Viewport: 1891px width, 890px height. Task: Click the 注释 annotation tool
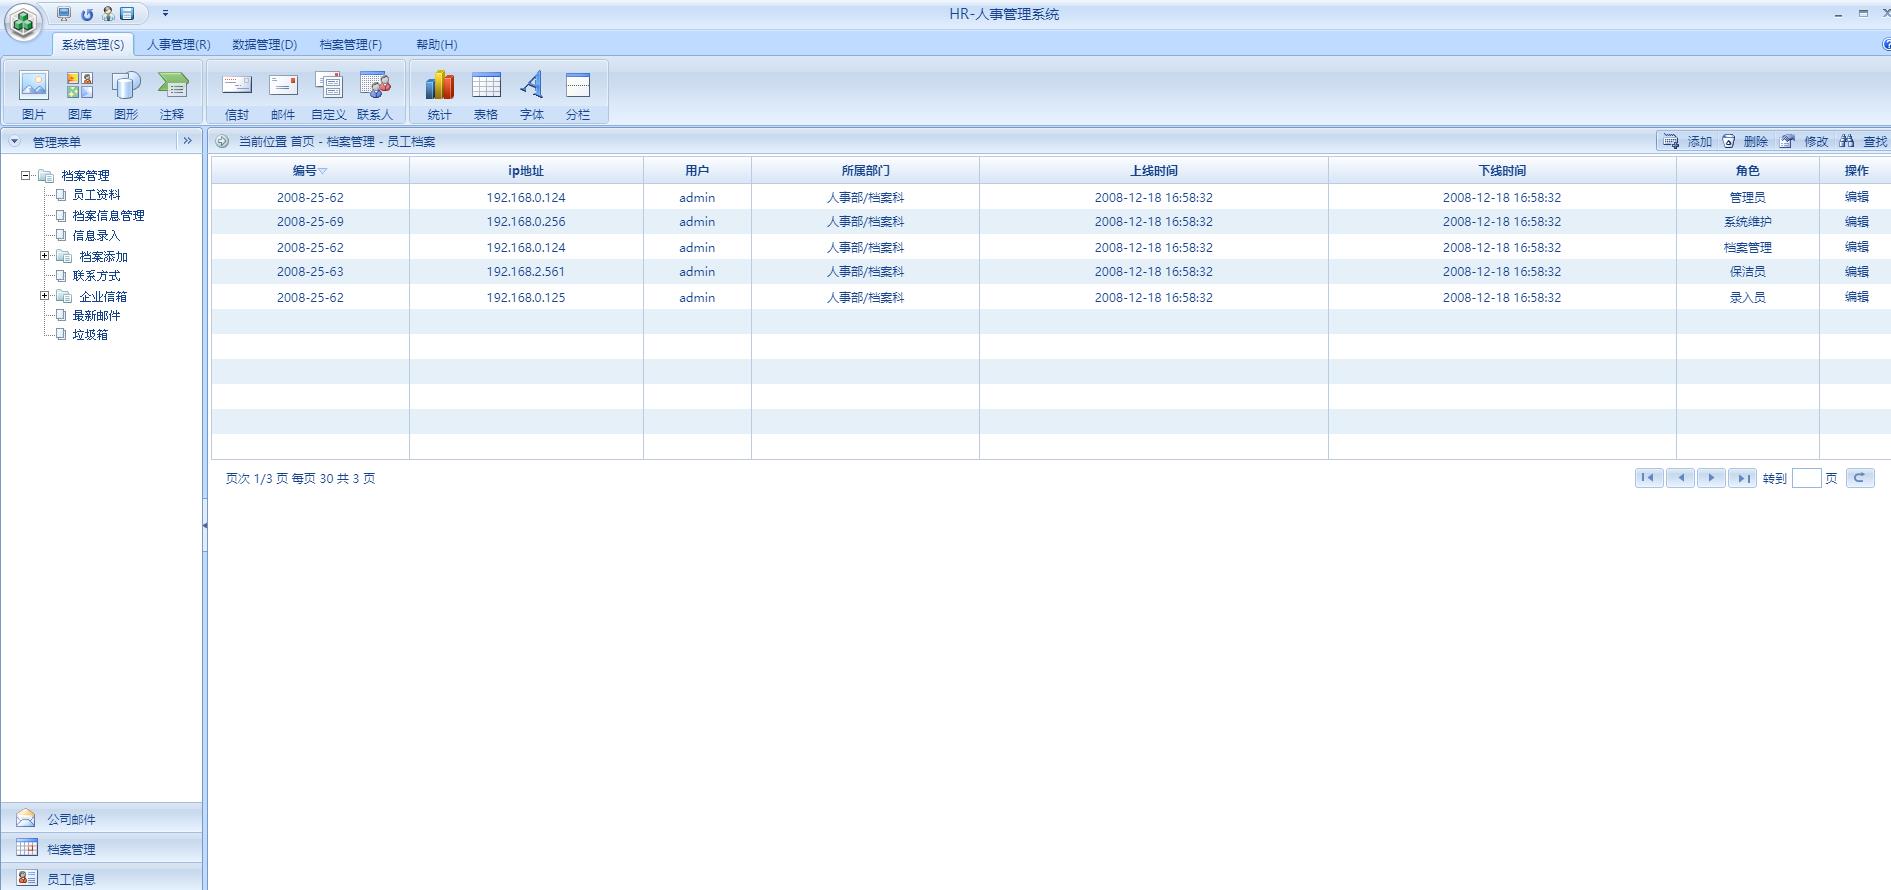(x=172, y=95)
